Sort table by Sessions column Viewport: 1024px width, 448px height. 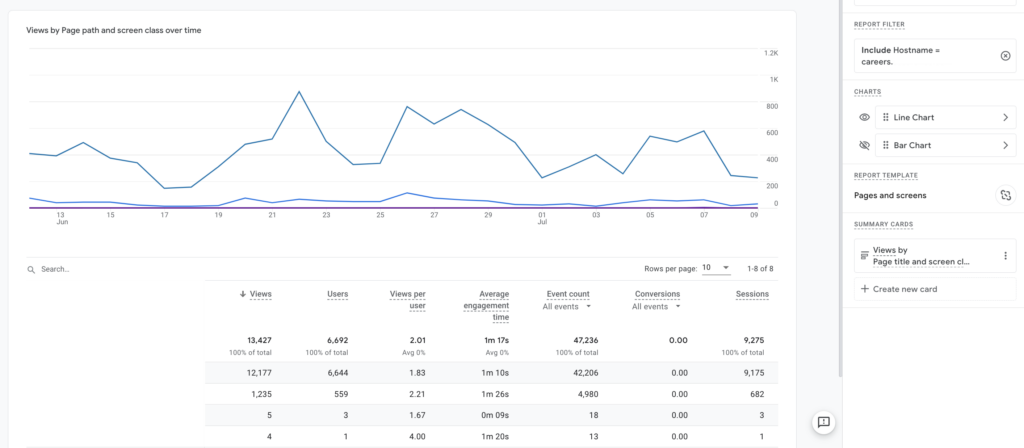click(x=752, y=294)
